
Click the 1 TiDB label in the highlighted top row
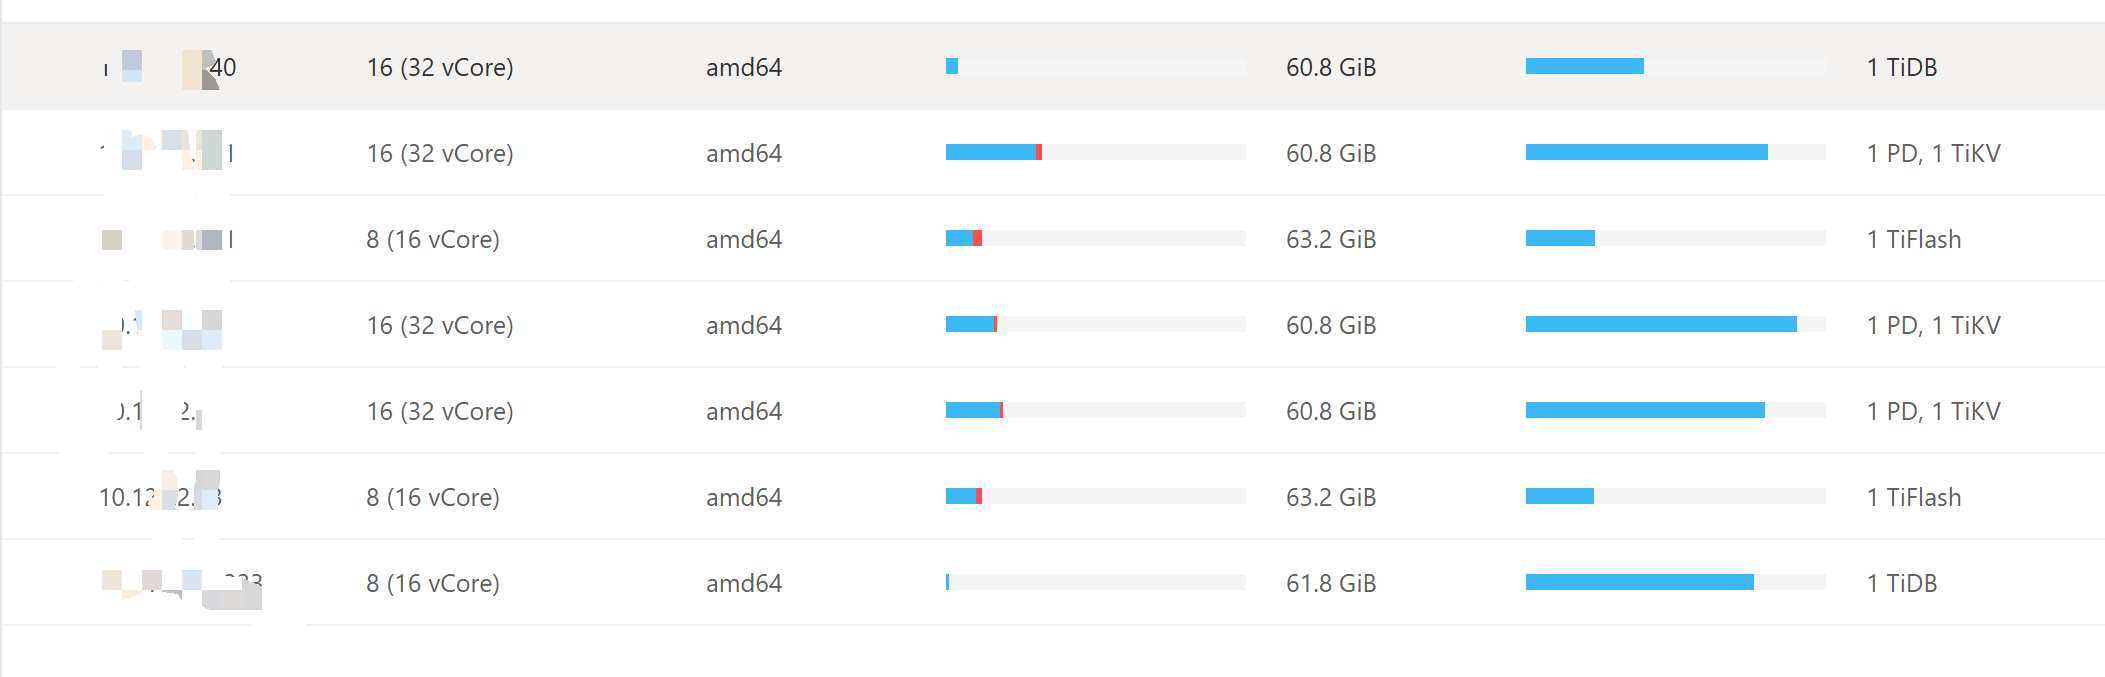tap(1902, 67)
